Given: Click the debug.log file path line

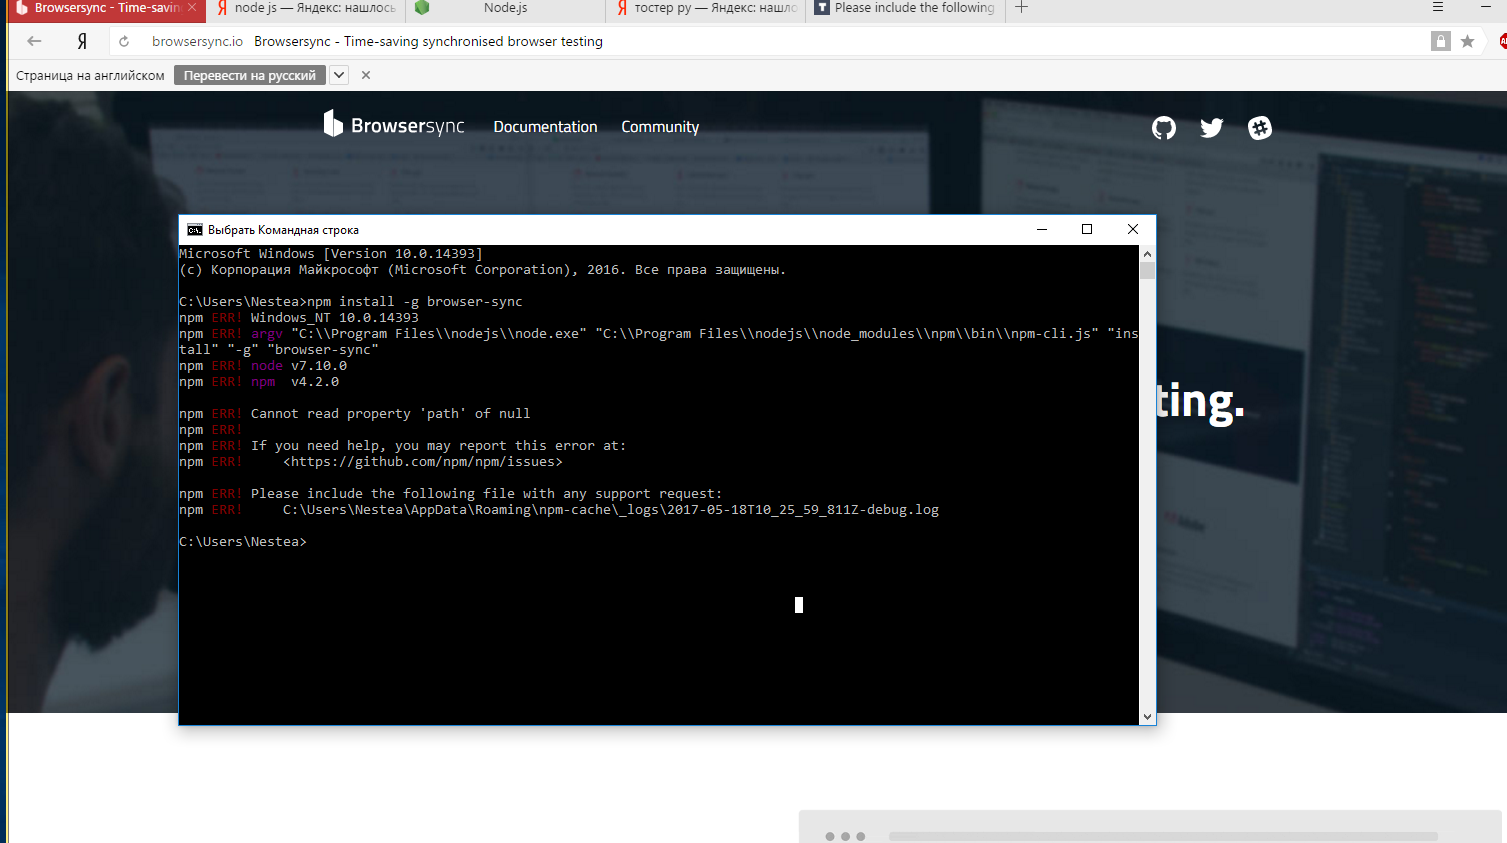Looking at the screenshot, I should (x=611, y=509).
